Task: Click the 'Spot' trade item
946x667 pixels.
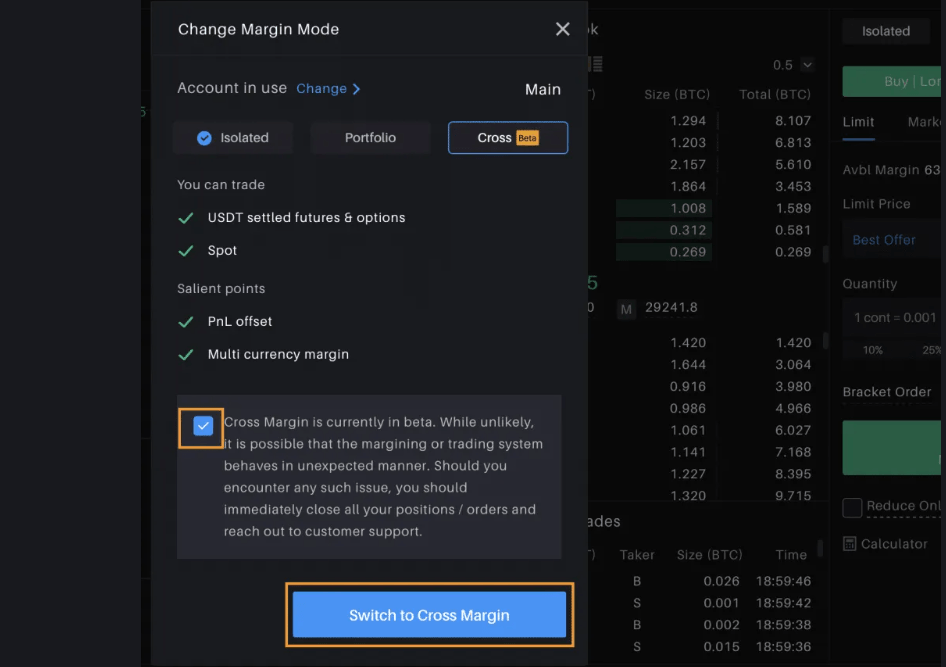Action: coord(222,250)
